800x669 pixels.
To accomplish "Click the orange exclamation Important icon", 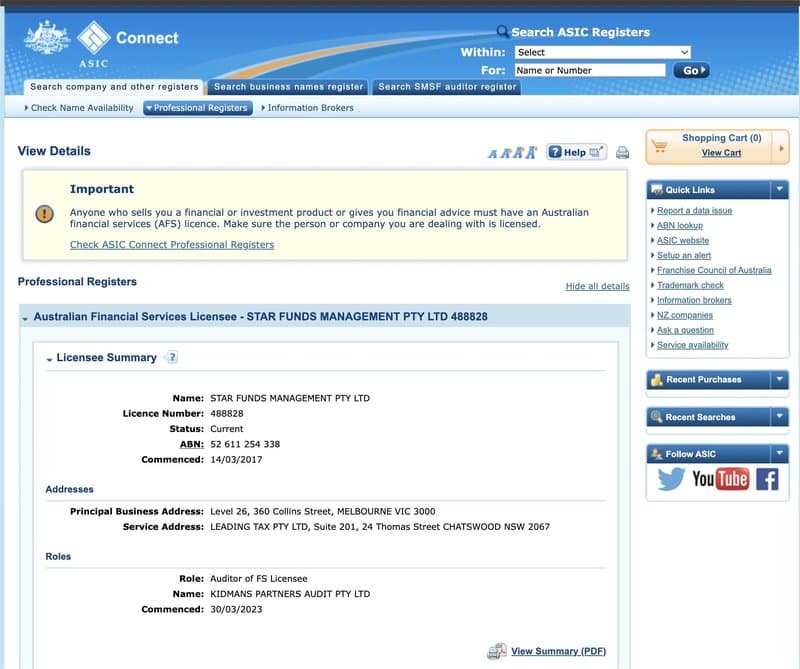I will (x=44, y=213).
